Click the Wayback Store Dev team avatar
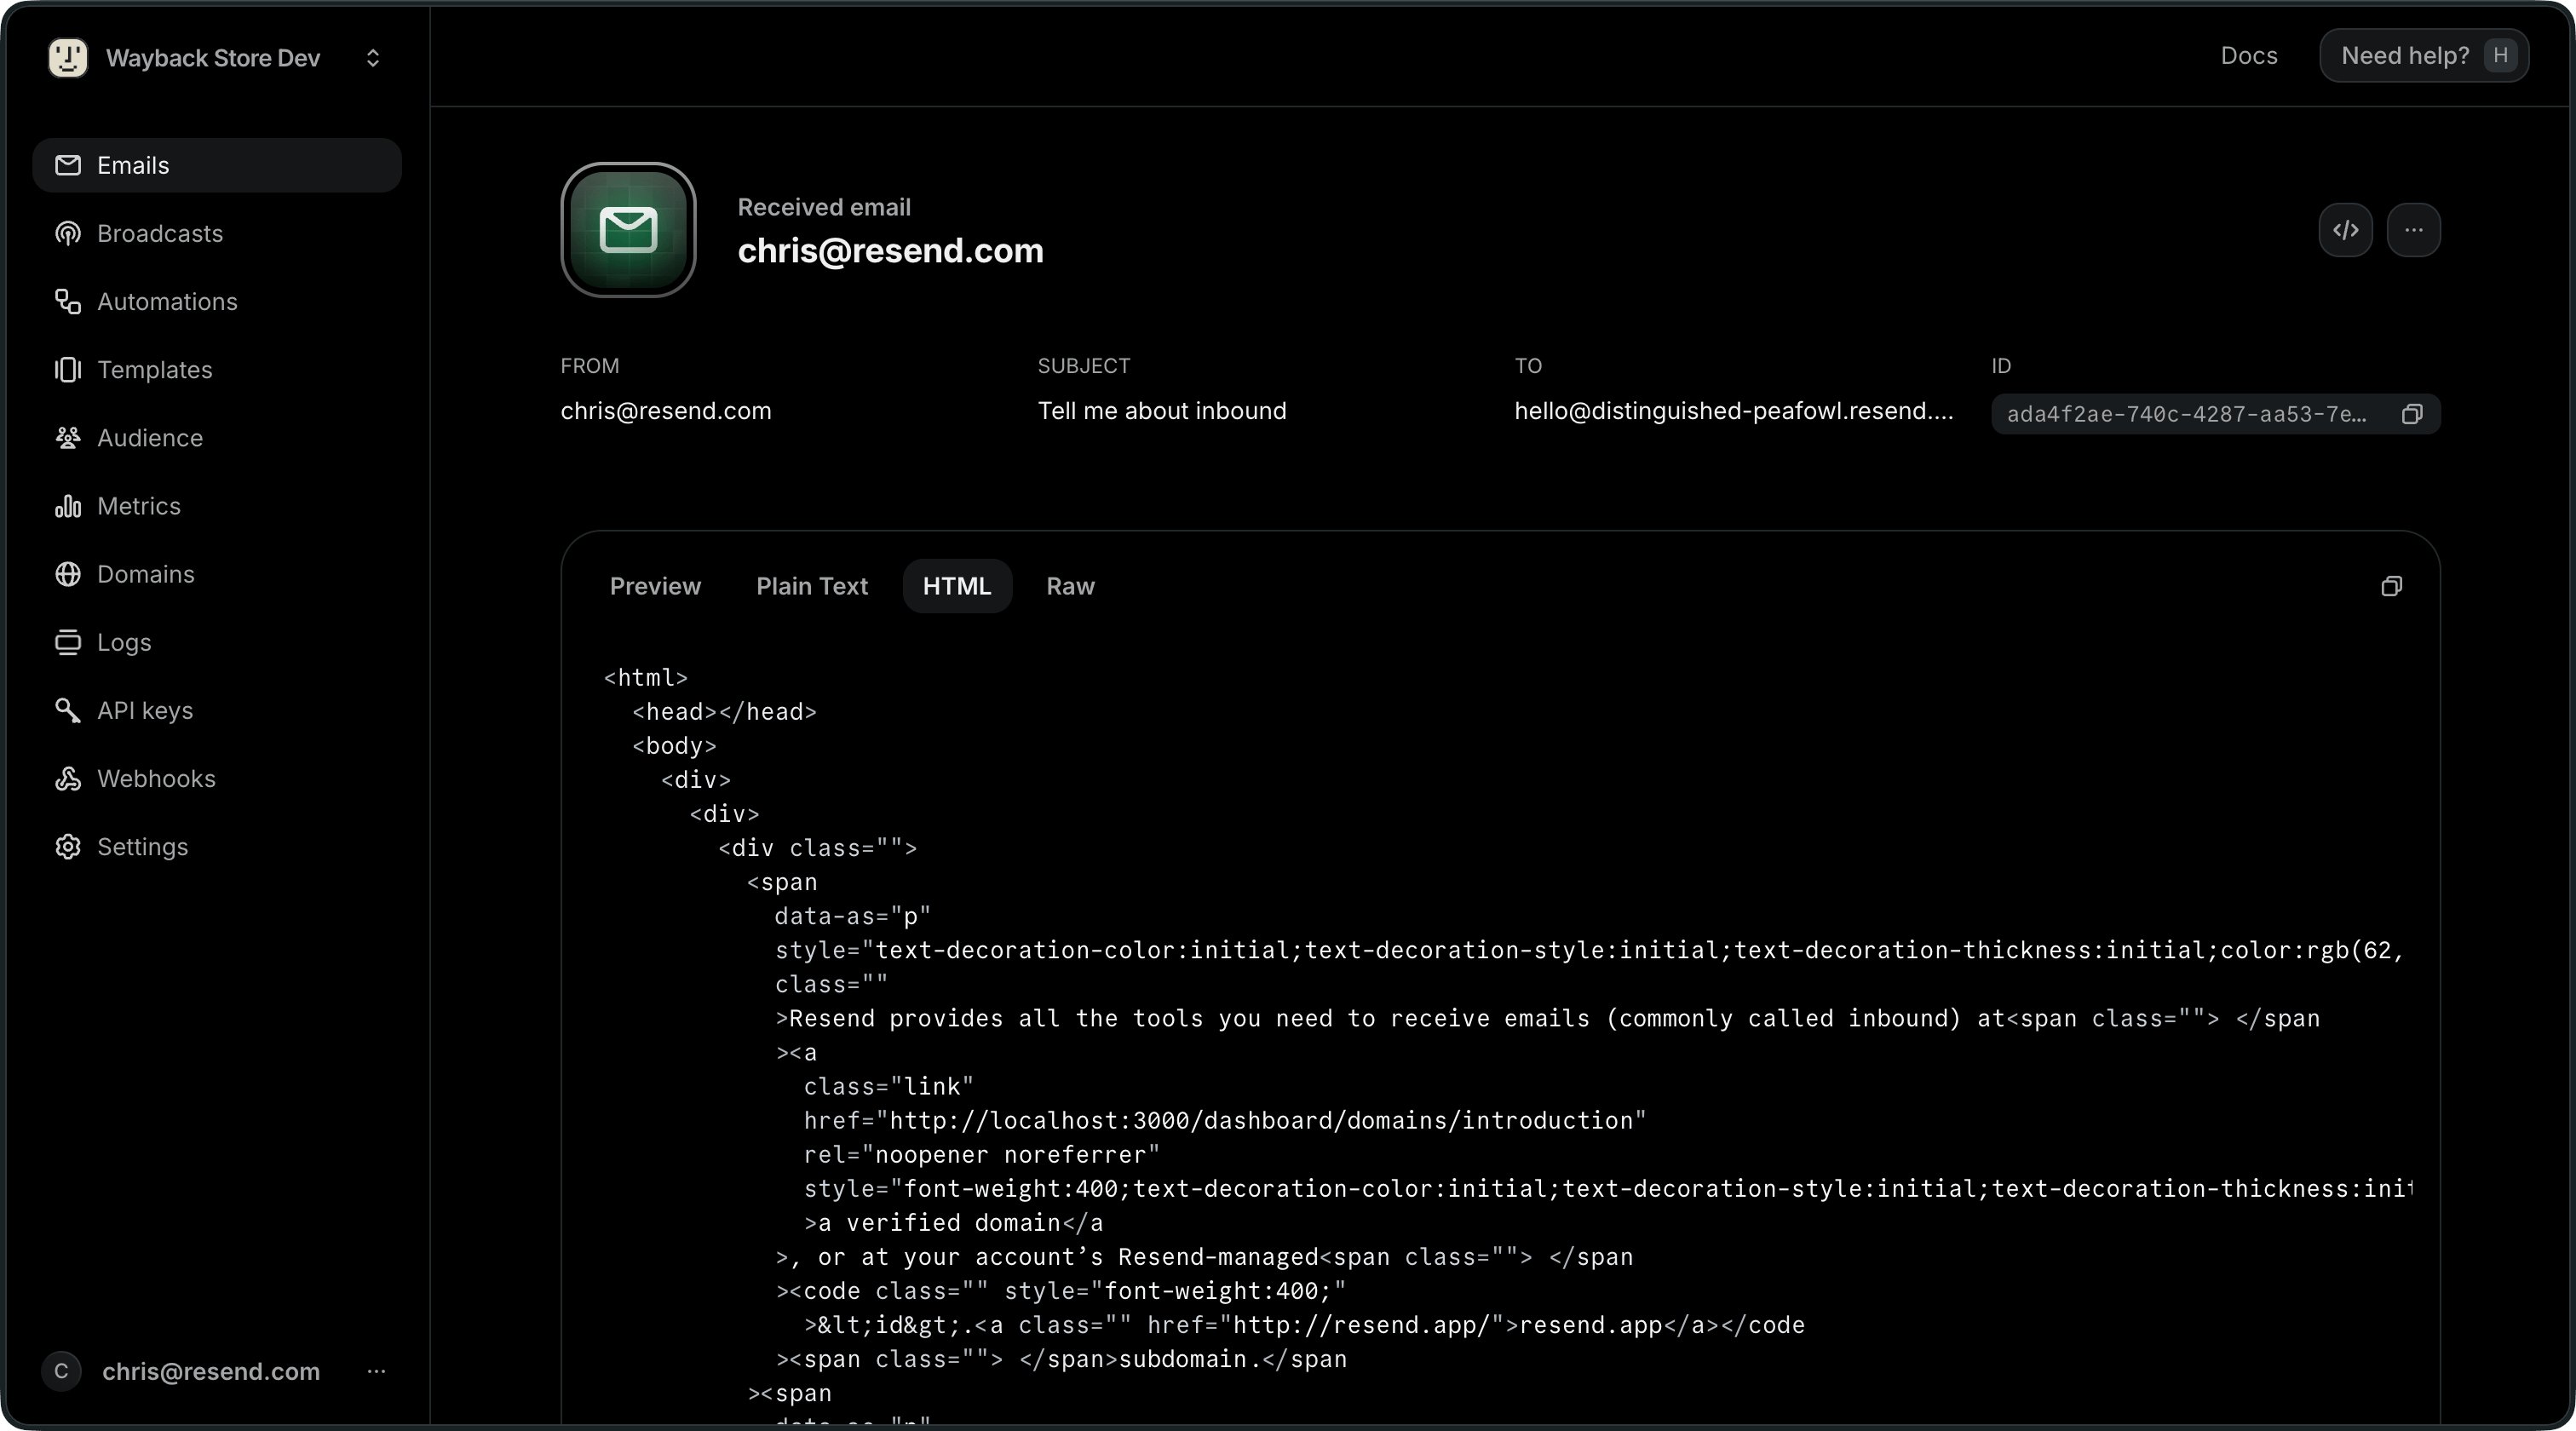Viewport: 2576px width, 1431px height. (x=68, y=57)
